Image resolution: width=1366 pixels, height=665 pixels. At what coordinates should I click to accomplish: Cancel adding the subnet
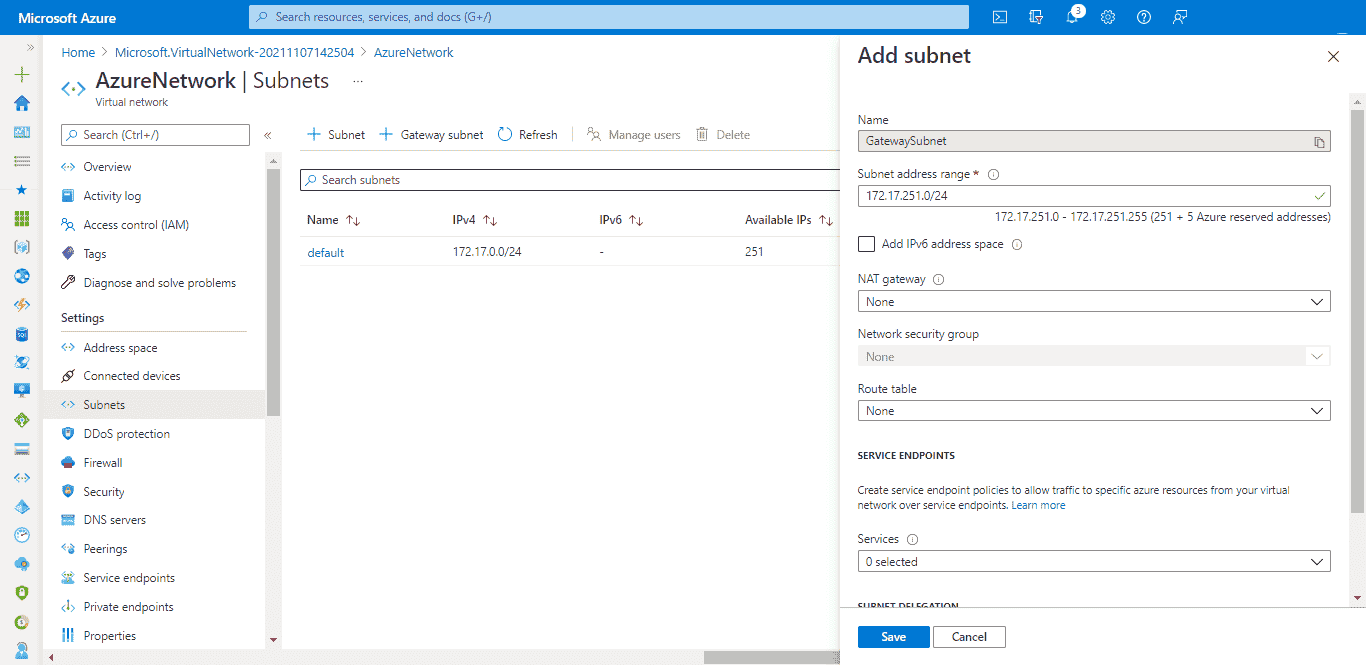[x=969, y=637]
